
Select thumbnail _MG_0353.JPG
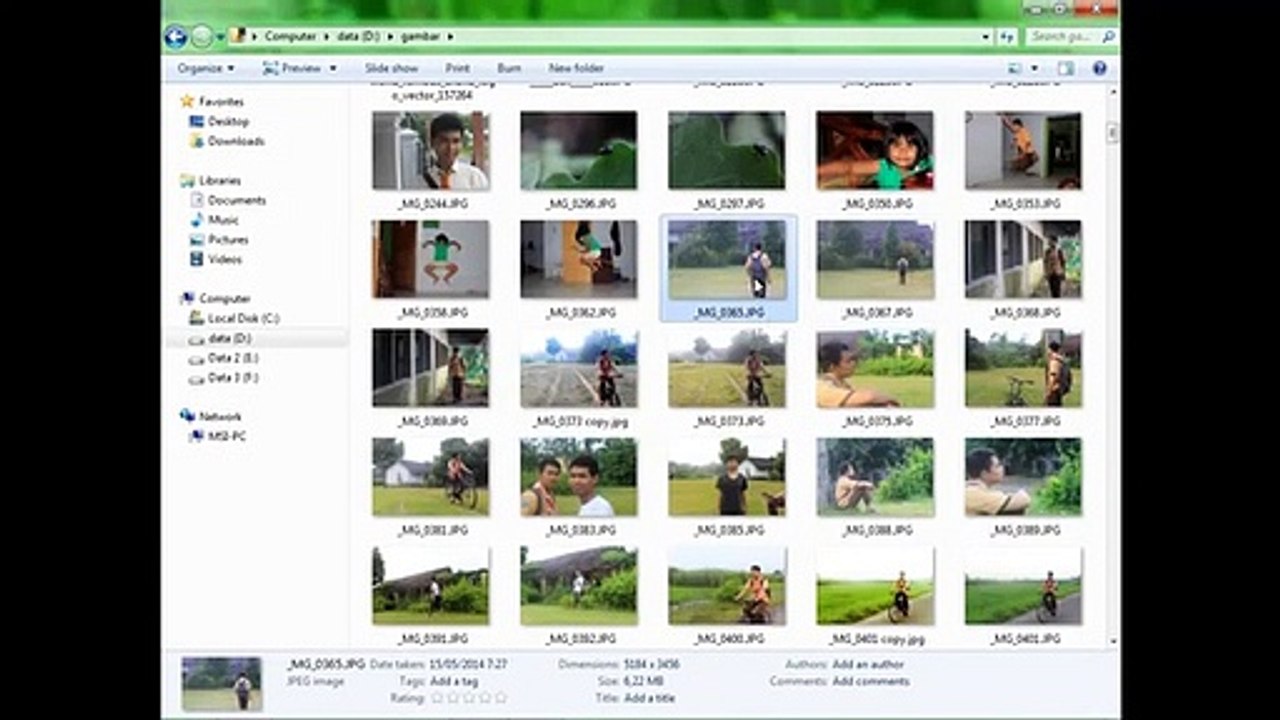pos(1023,150)
